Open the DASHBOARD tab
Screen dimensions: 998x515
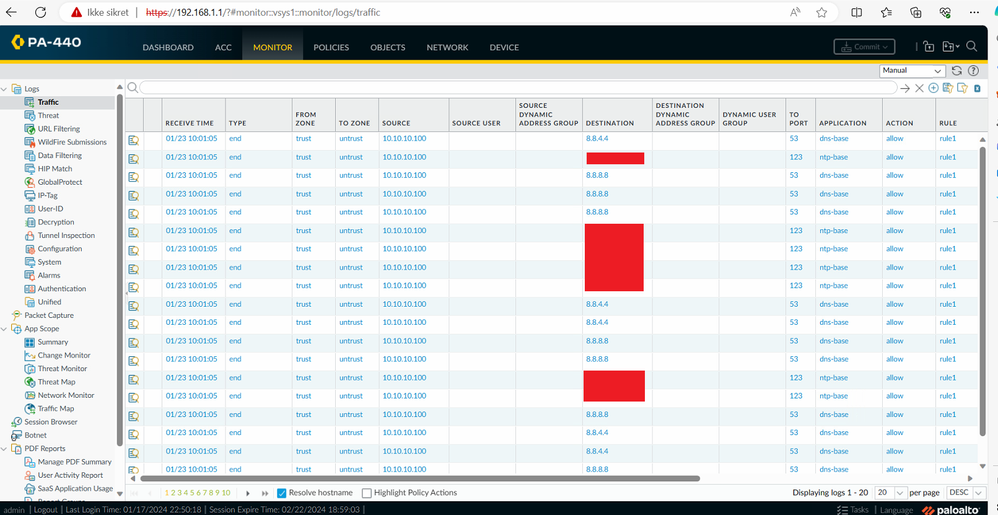168,47
